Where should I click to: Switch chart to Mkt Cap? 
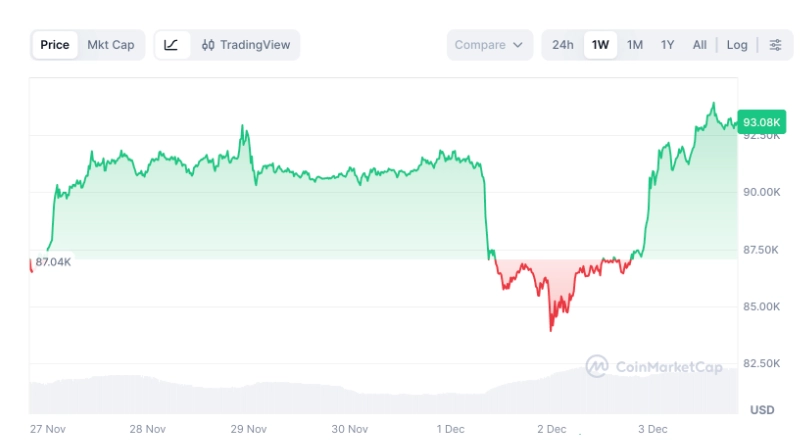[110, 45]
